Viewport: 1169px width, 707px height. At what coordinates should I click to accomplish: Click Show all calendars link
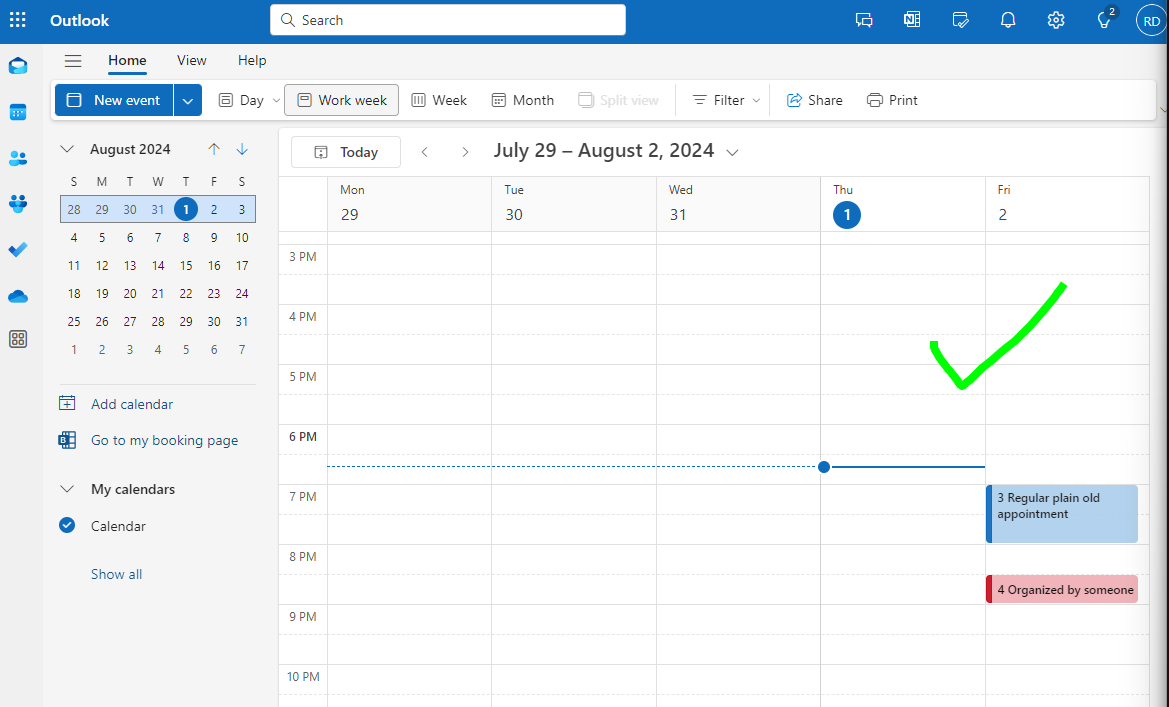pos(116,574)
